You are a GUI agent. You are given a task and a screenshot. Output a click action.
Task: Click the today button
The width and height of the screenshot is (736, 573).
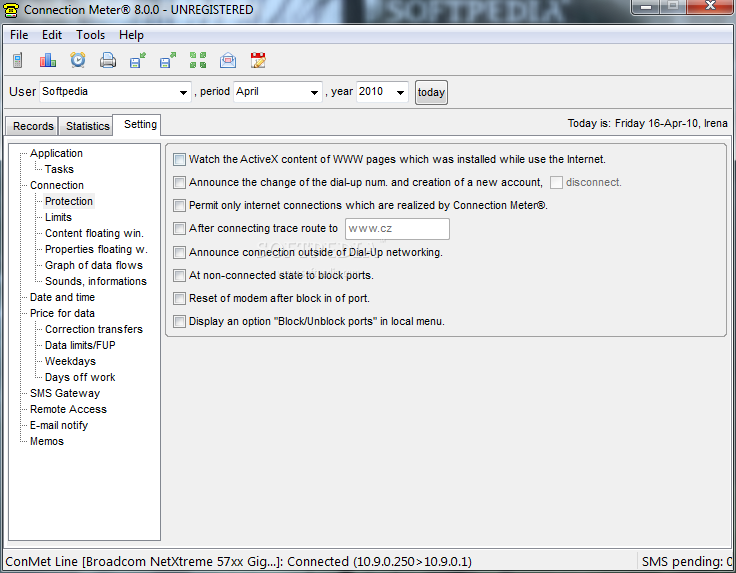tap(431, 92)
